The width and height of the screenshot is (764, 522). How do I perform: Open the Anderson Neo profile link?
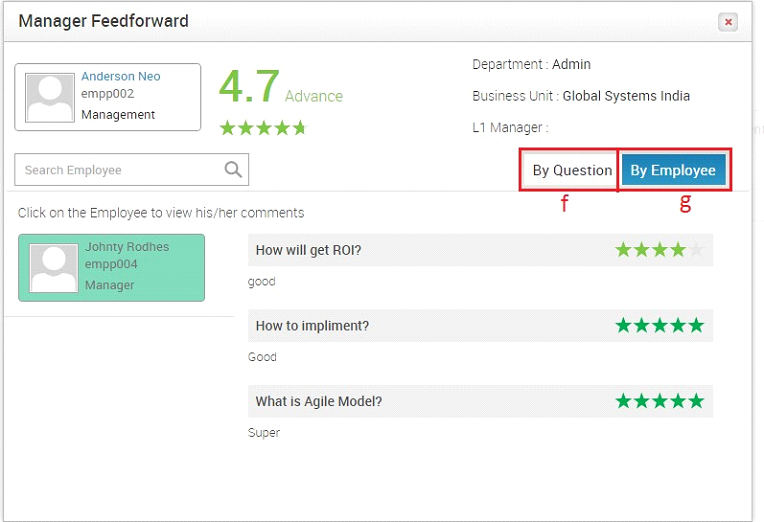[121, 77]
